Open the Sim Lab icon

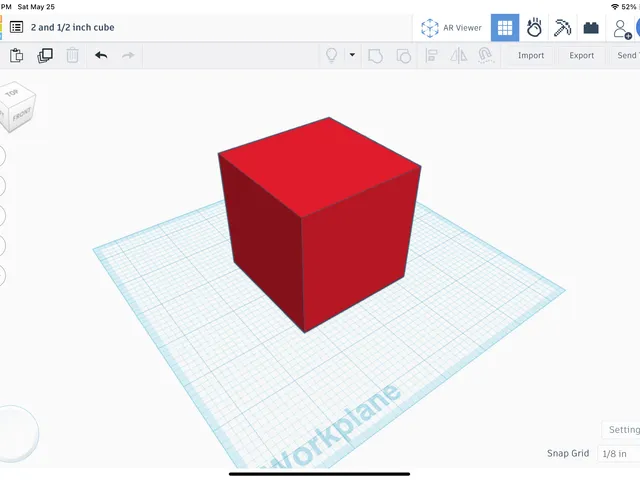[x=534, y=28]
